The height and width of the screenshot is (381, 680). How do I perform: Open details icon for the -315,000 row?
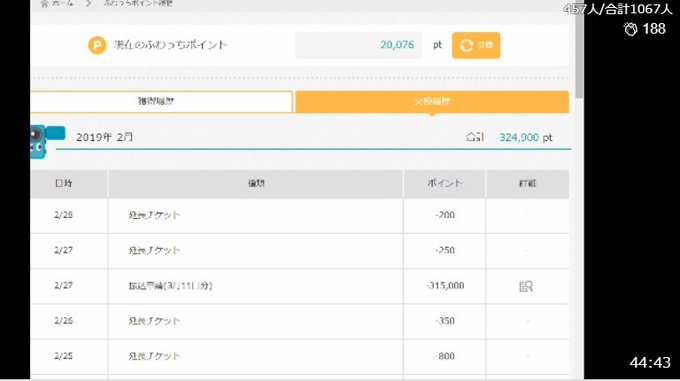coord(526,286)
